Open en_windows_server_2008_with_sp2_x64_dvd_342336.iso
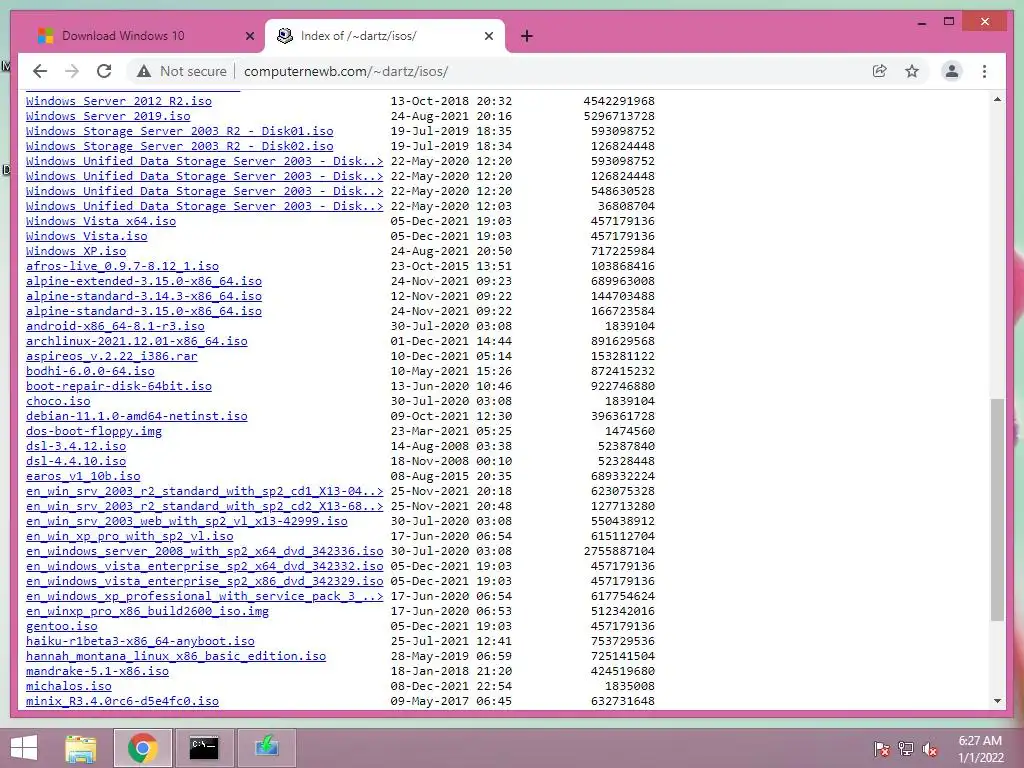 tap(204, 552)
